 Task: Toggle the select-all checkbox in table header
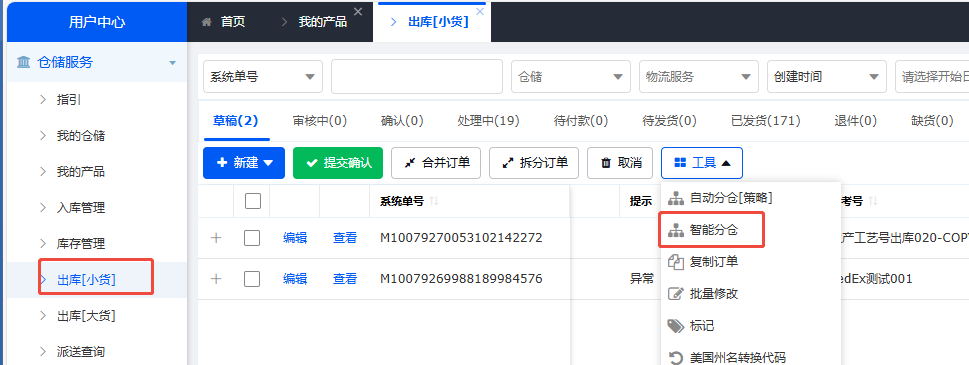click(x=253, y=201)
